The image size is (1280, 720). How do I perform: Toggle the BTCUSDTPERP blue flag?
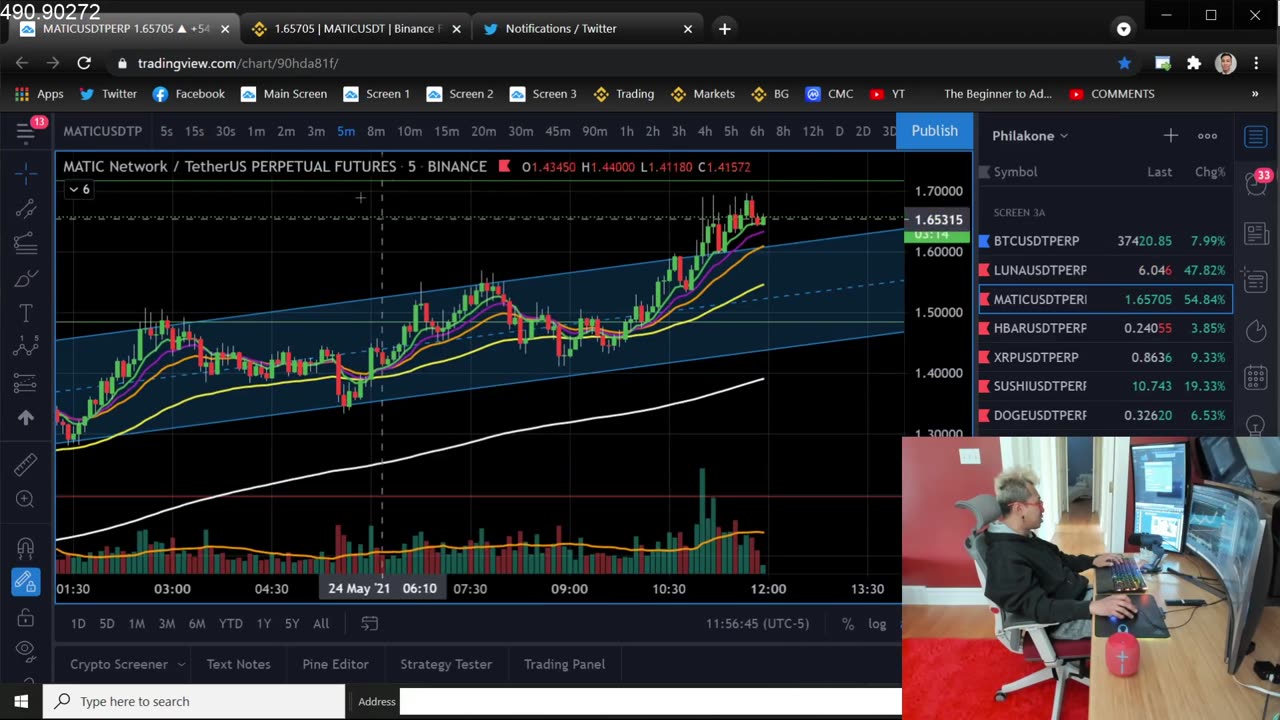click(985, 241)
